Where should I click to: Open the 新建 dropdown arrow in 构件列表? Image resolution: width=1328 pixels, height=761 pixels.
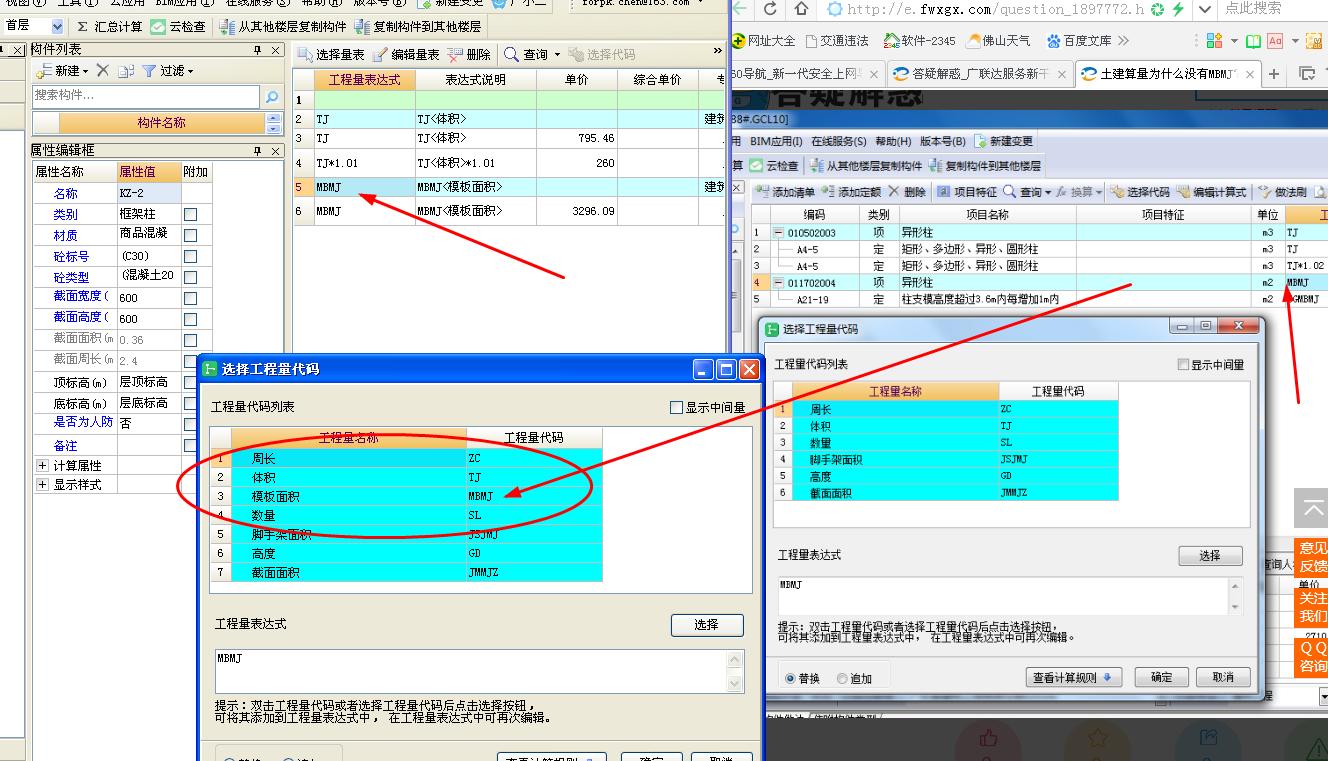click(86, 72)
